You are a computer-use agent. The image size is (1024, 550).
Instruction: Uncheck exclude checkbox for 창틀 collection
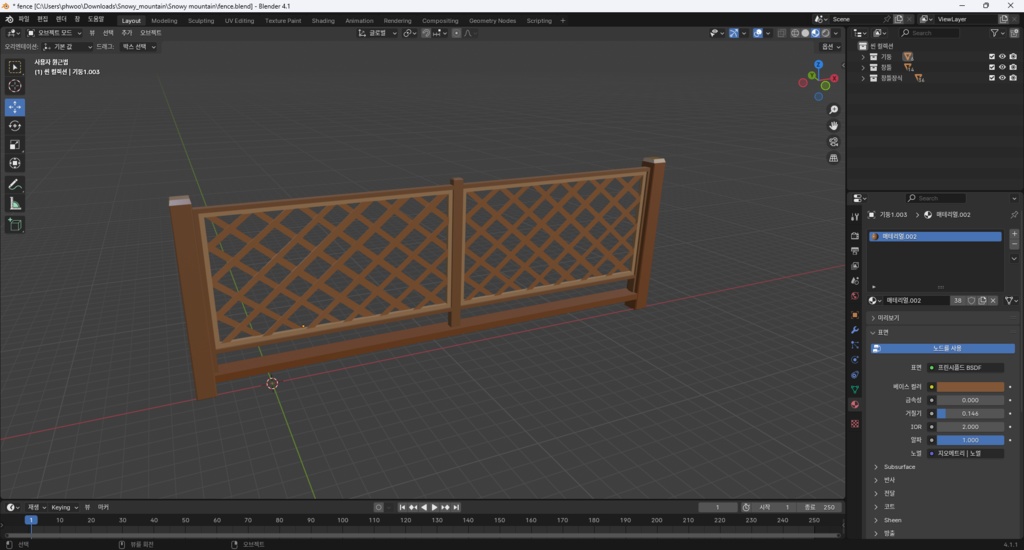point(992,67)
